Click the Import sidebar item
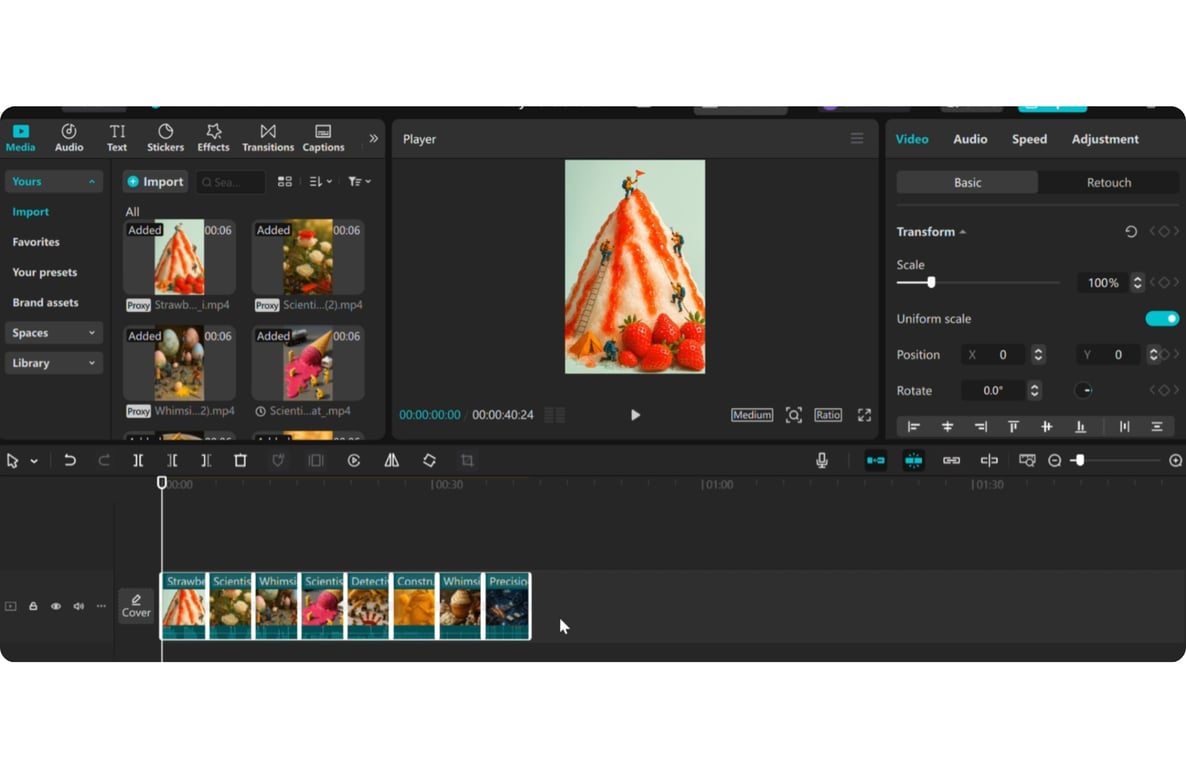The image size is (1186, 768). (30, 212)
